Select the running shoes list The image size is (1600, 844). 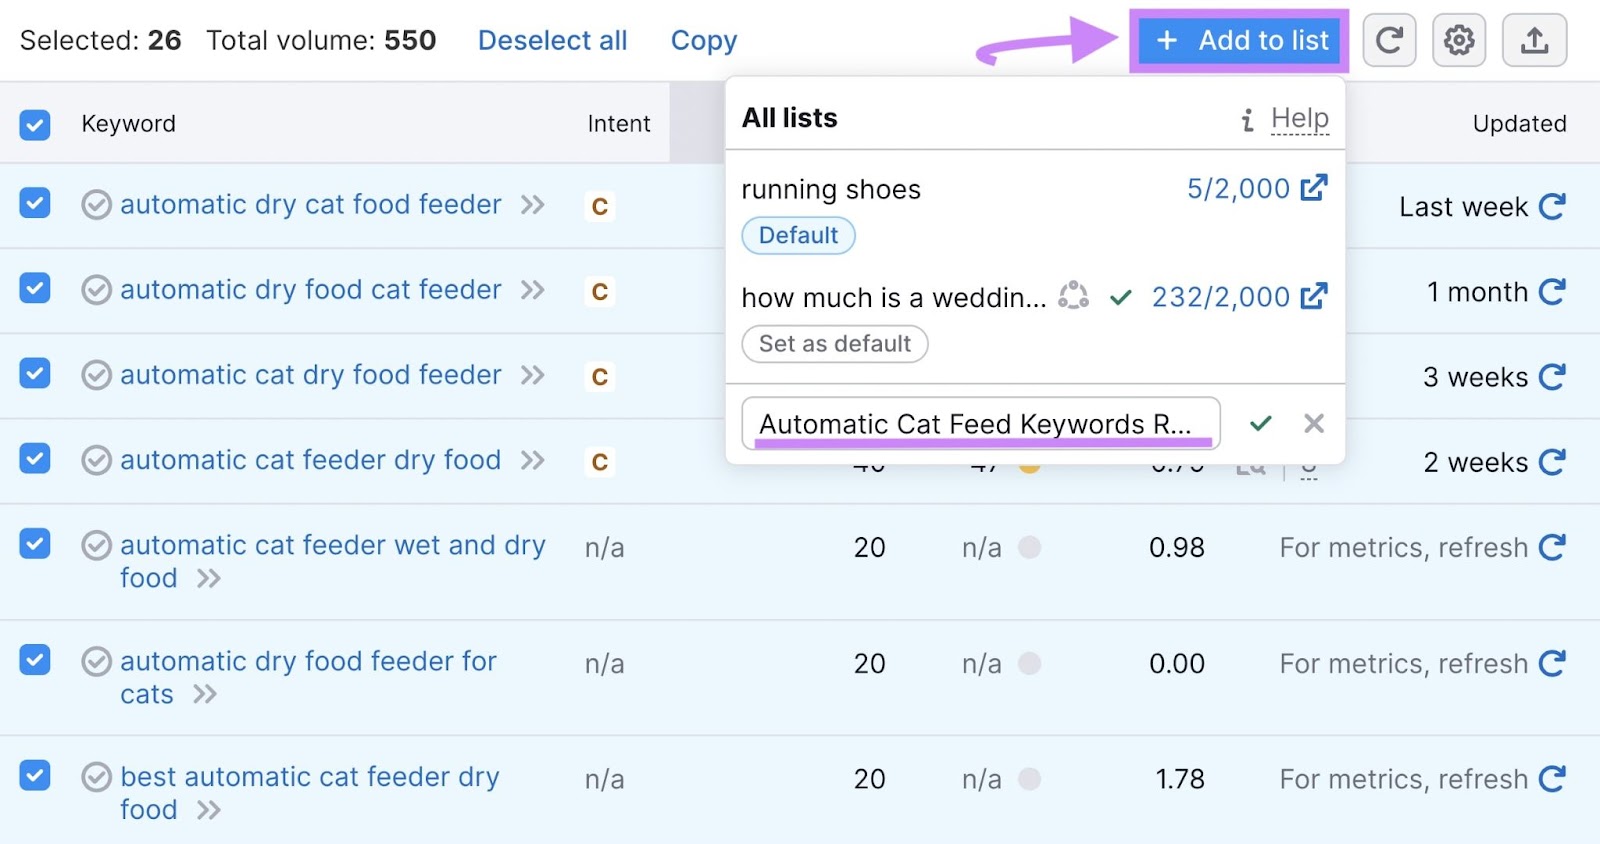point(831,190)
